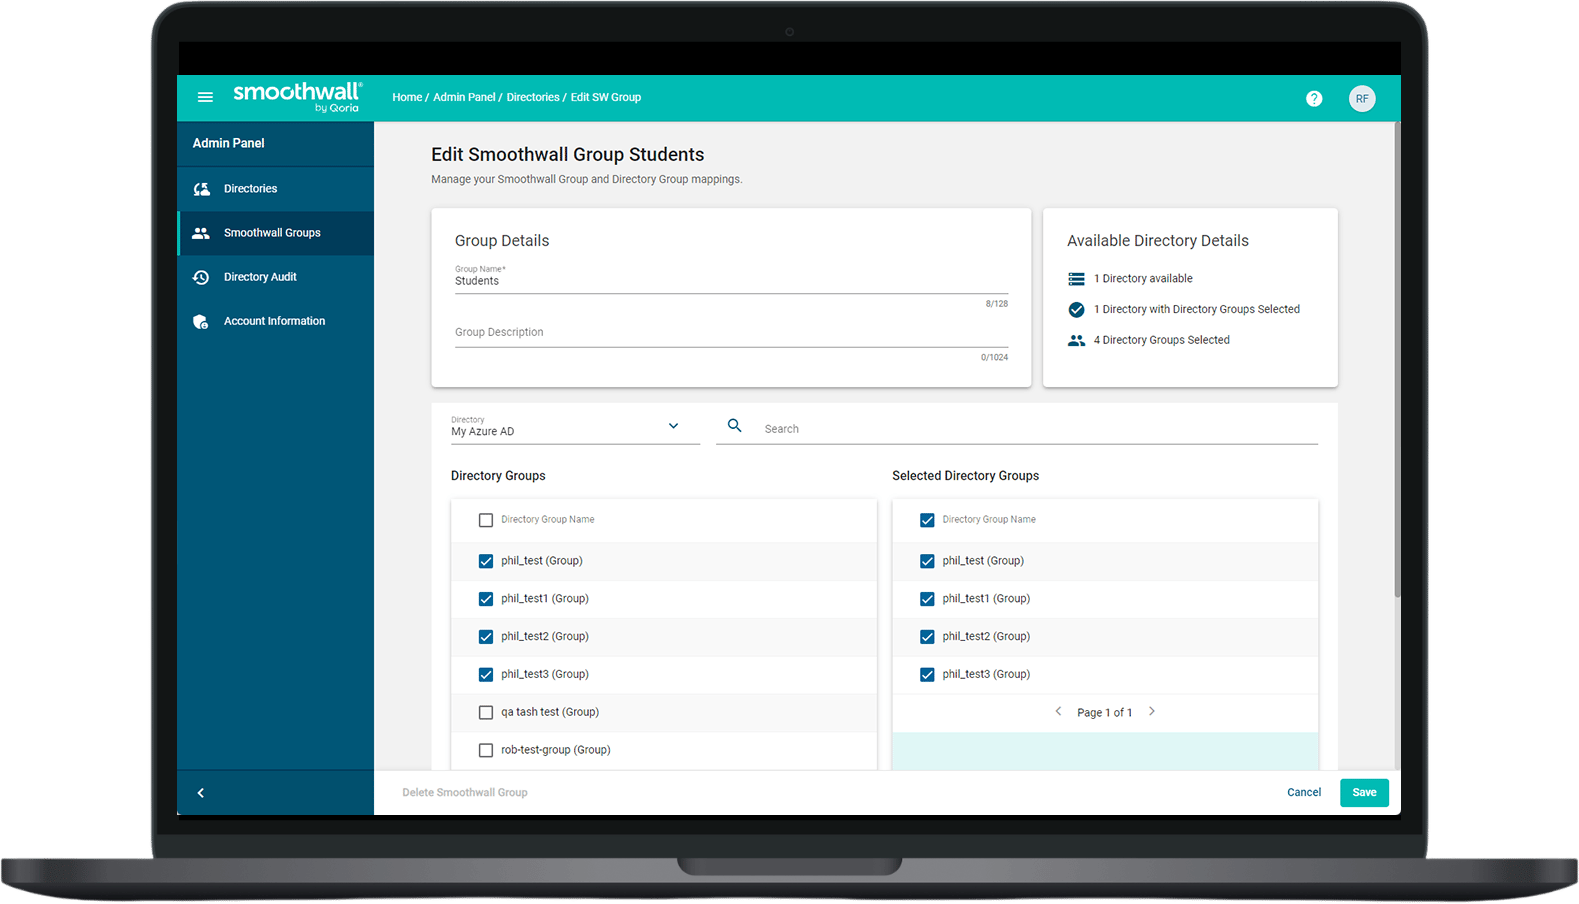Open the hamburger navigation menu
1579x904 pixels.
pyautogui.click(x=205, y=98)
